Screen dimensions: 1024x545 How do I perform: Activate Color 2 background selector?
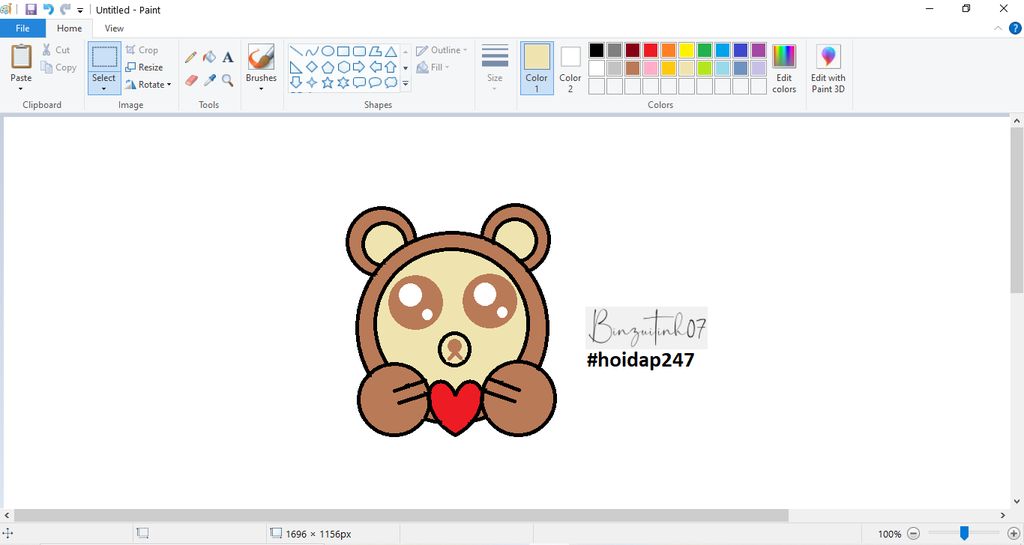point(570,69)
